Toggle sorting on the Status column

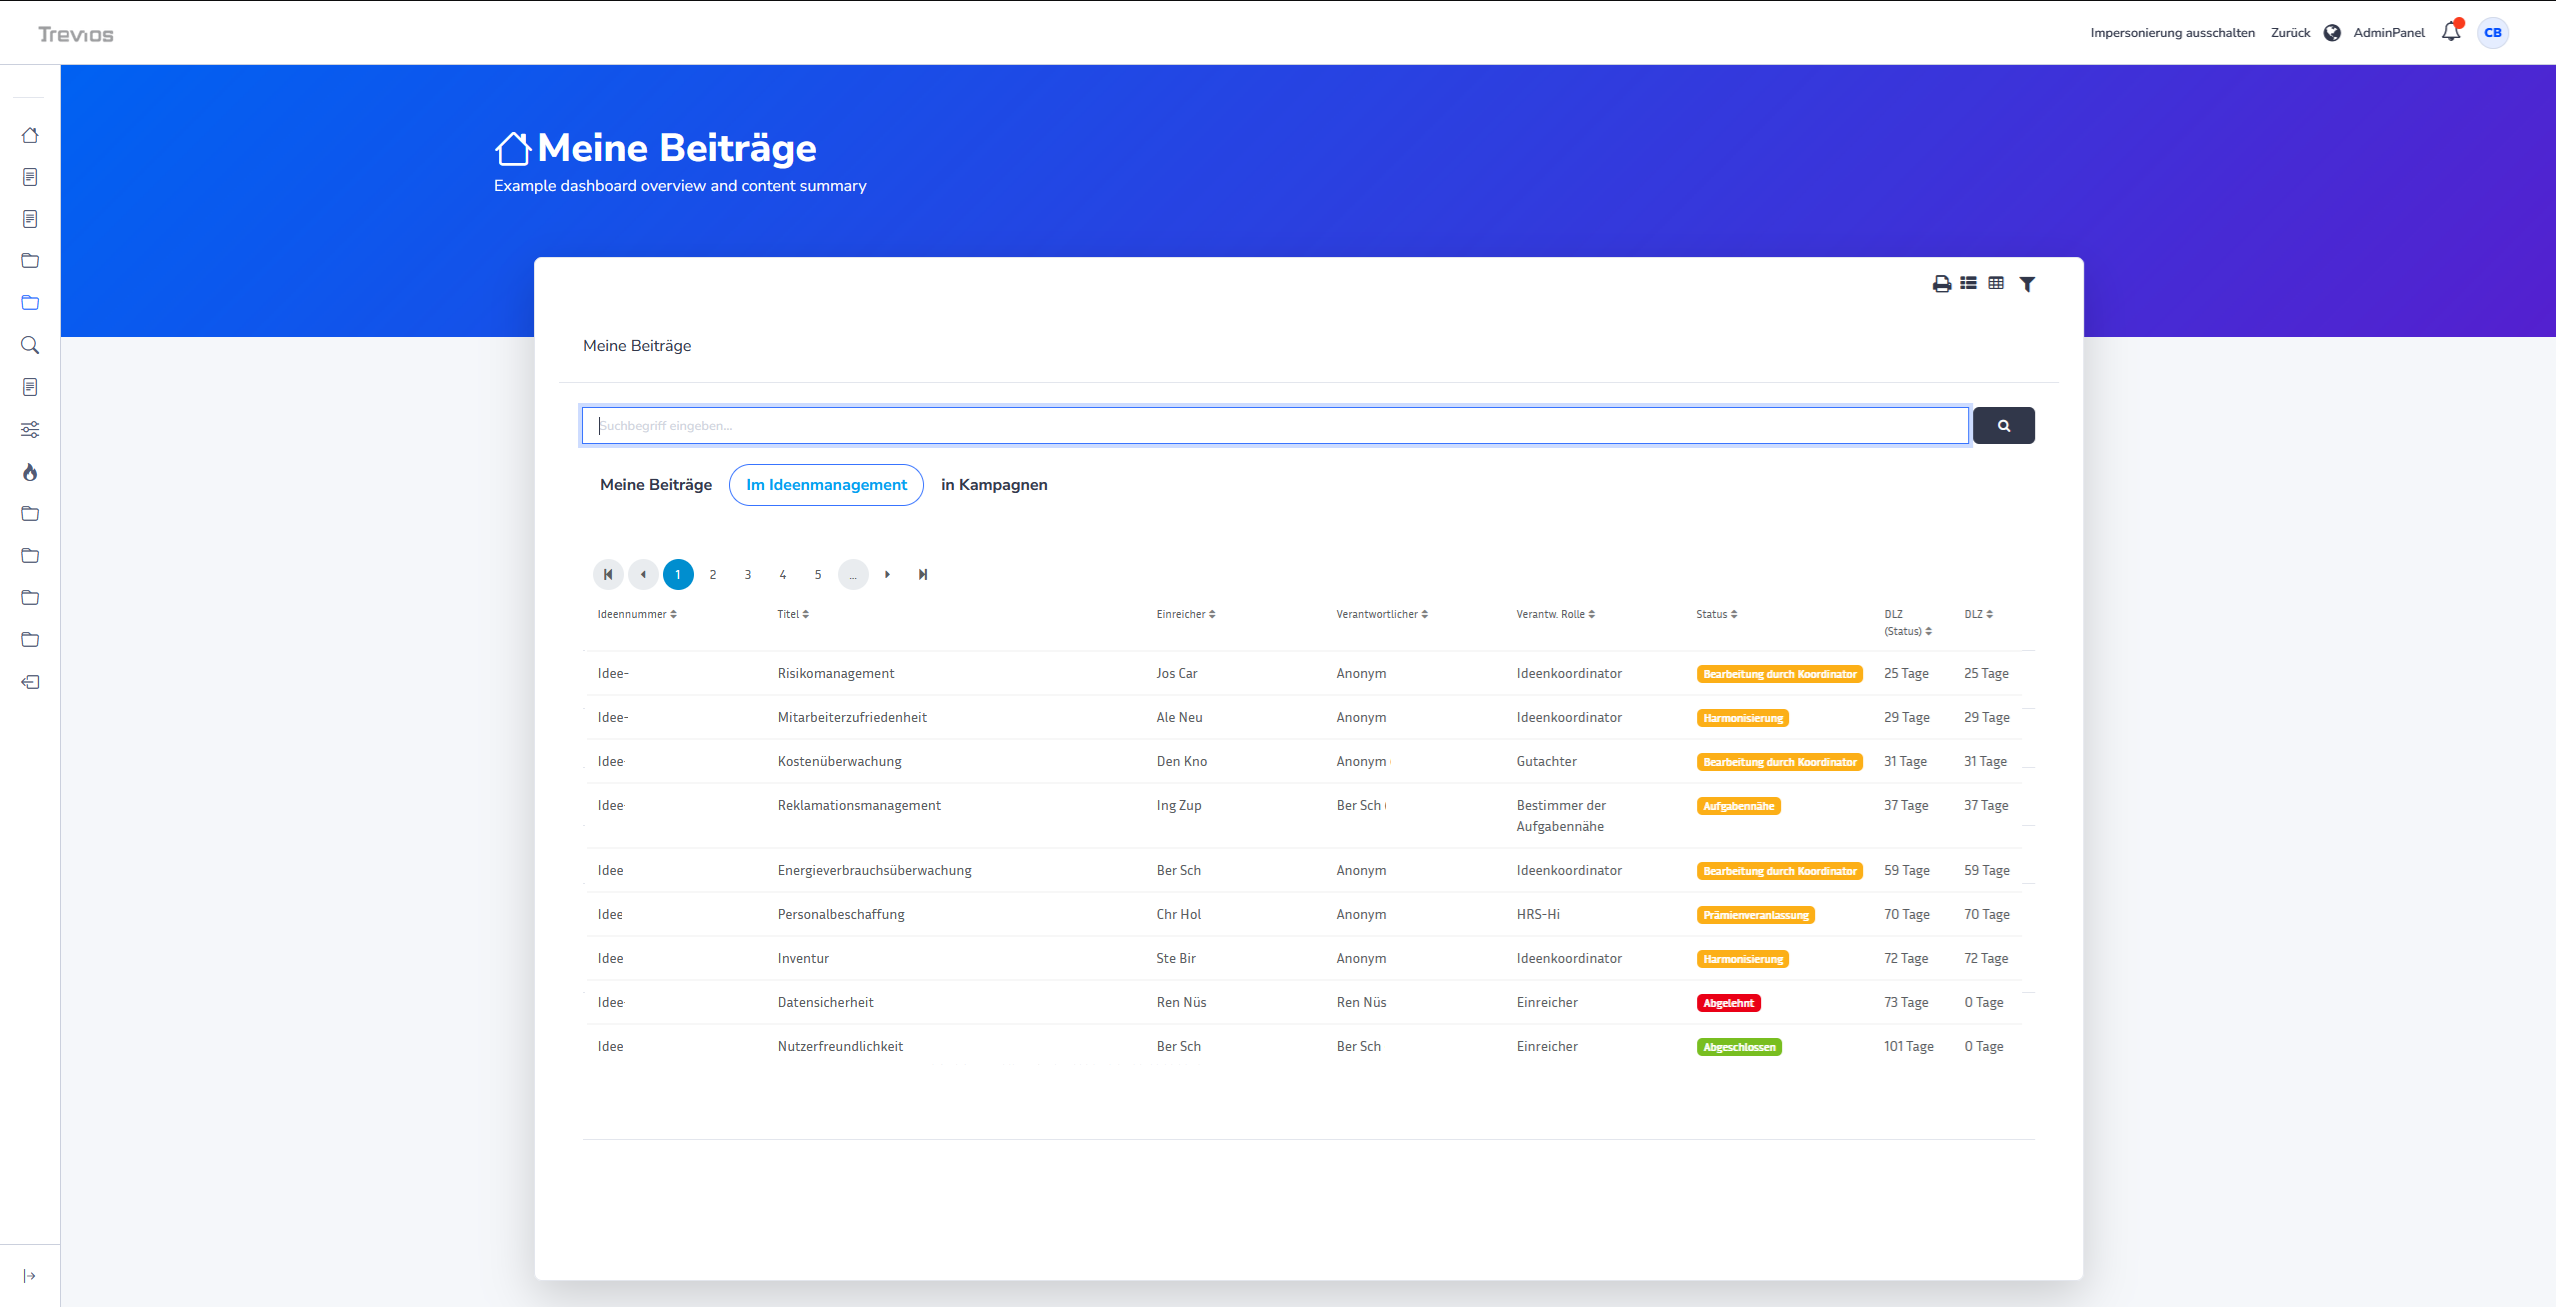(1716, 613)
